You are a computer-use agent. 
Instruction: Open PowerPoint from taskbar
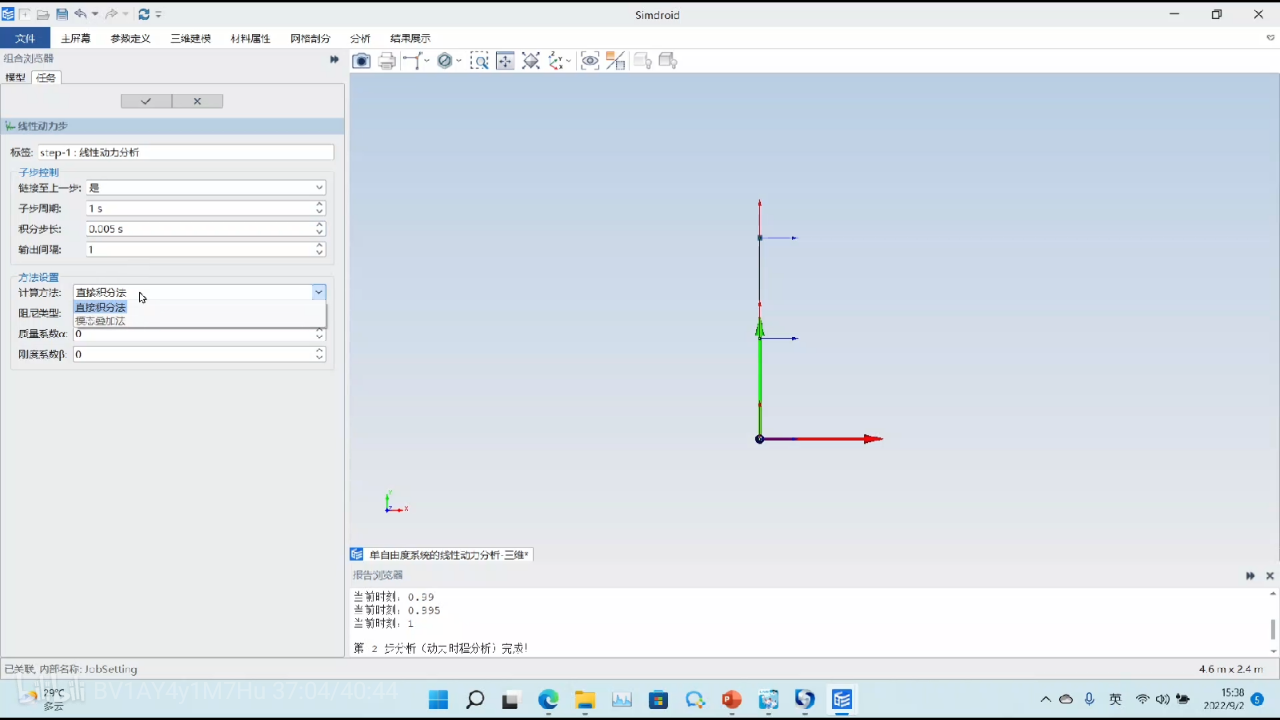(731, 699)
